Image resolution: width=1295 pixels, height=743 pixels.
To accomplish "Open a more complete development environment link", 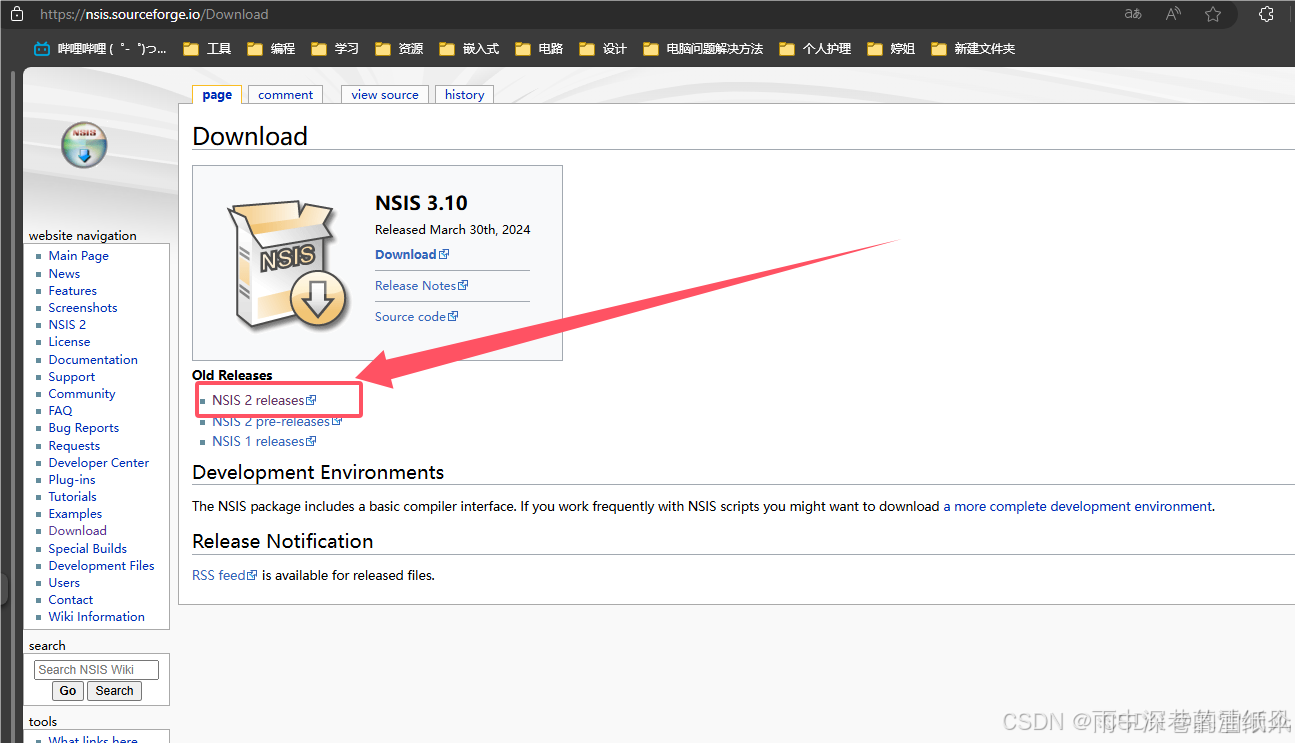I will click(x=1078, y=506).
